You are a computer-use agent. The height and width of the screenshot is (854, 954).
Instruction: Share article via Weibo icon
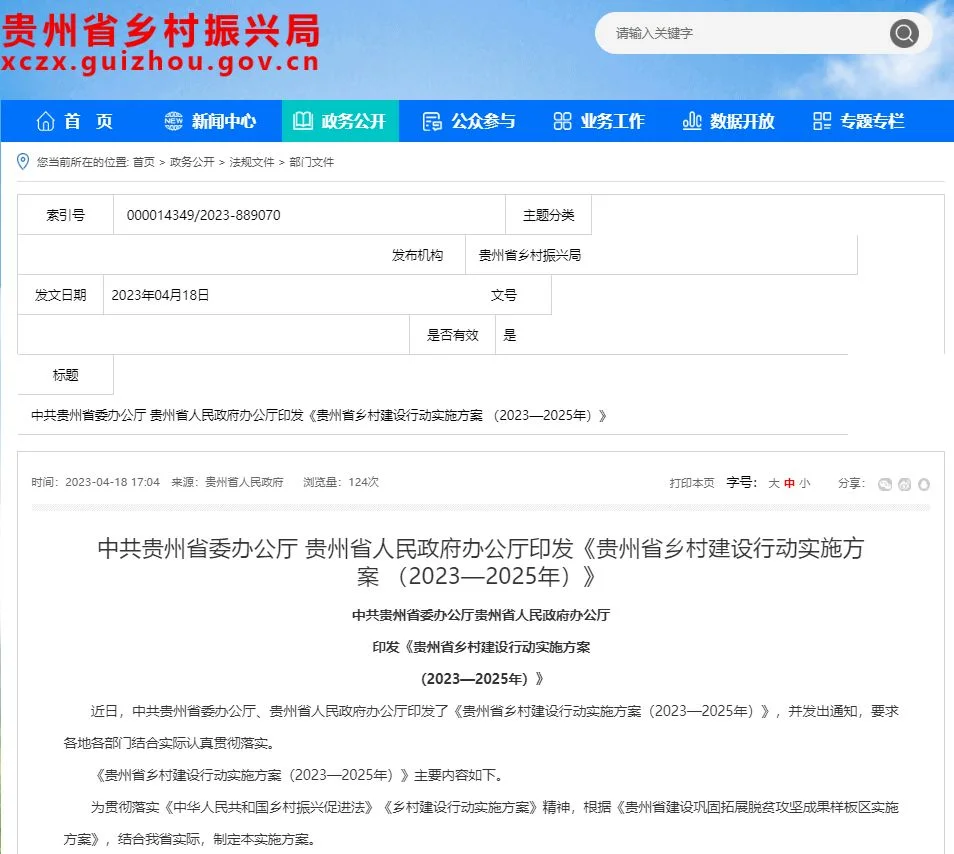point(904,484)
